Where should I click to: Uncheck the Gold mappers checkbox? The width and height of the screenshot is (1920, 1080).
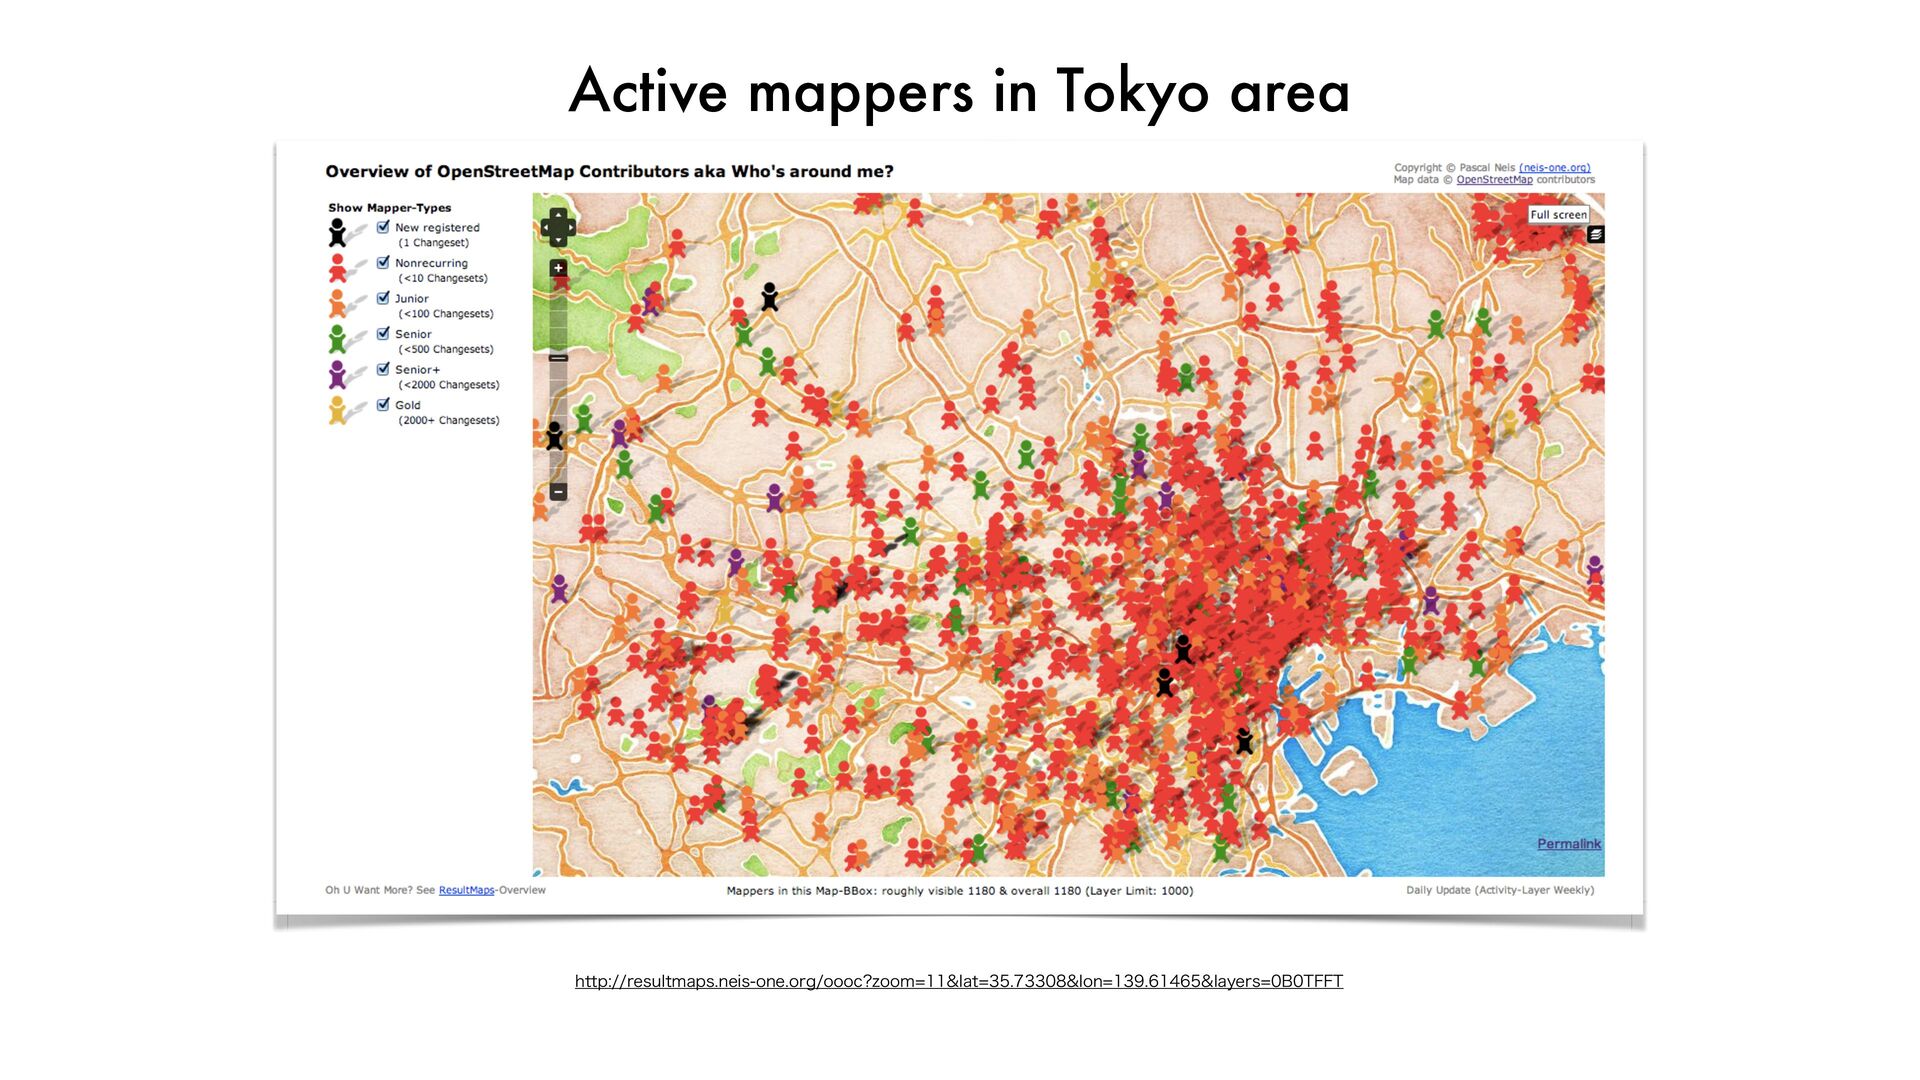[383, 405]
